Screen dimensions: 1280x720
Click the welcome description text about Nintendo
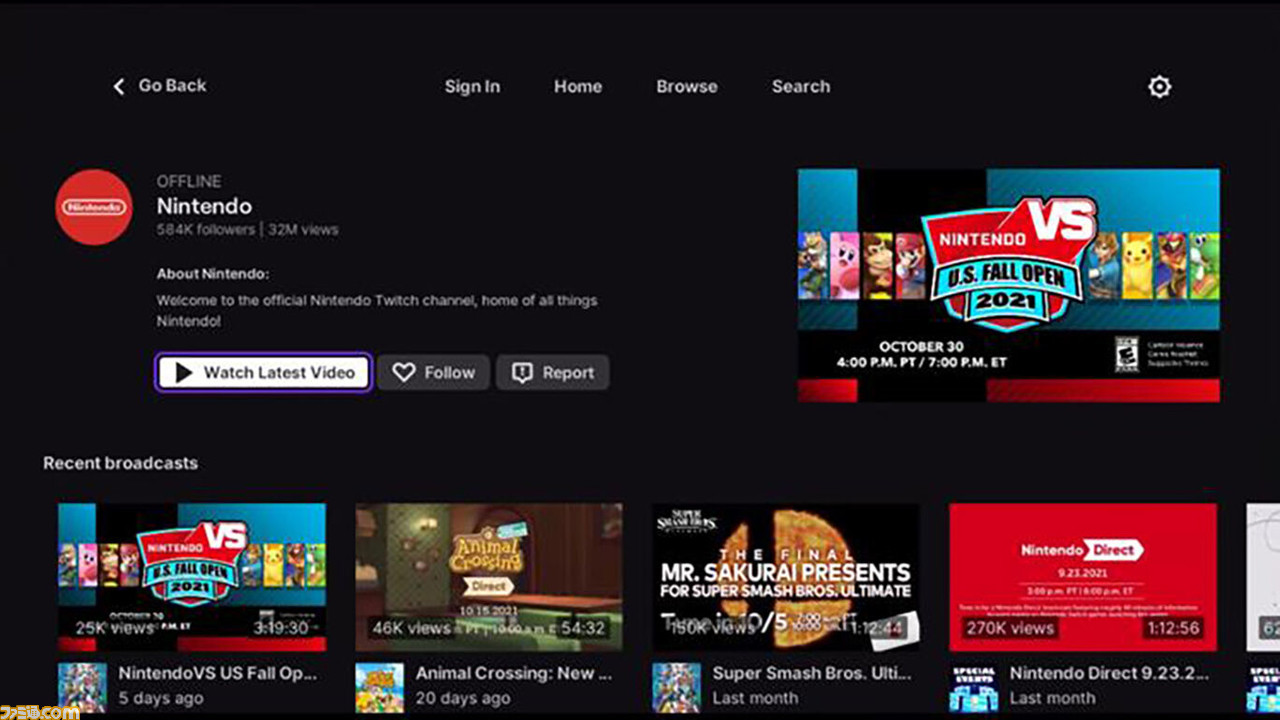click(x=377, y=311)
